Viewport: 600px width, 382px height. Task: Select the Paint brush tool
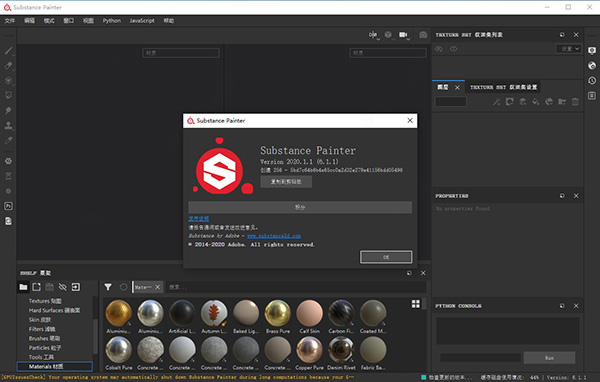(x=8, y=51)
